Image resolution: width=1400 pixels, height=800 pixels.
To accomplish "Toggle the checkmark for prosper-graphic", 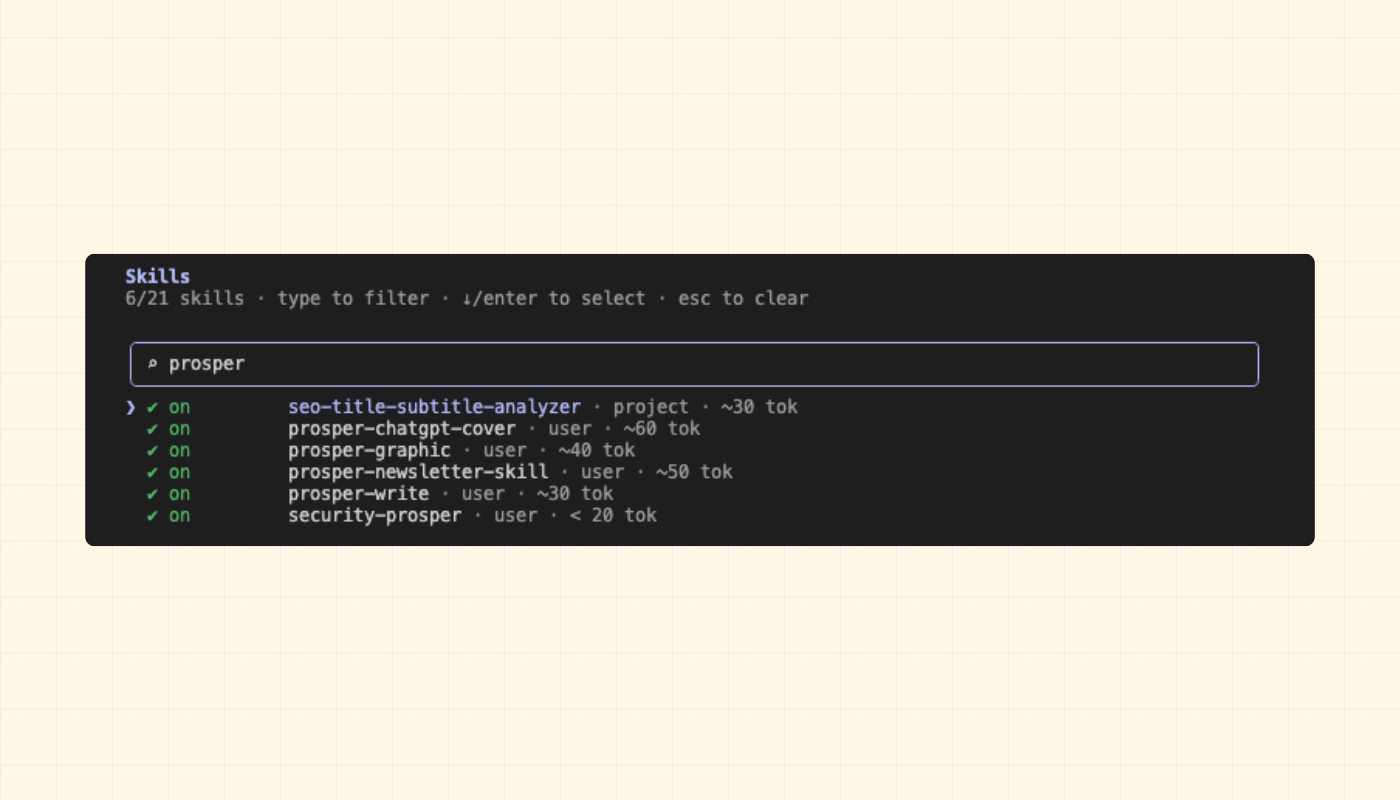I will pyautogui.click(x=152, y=451).
